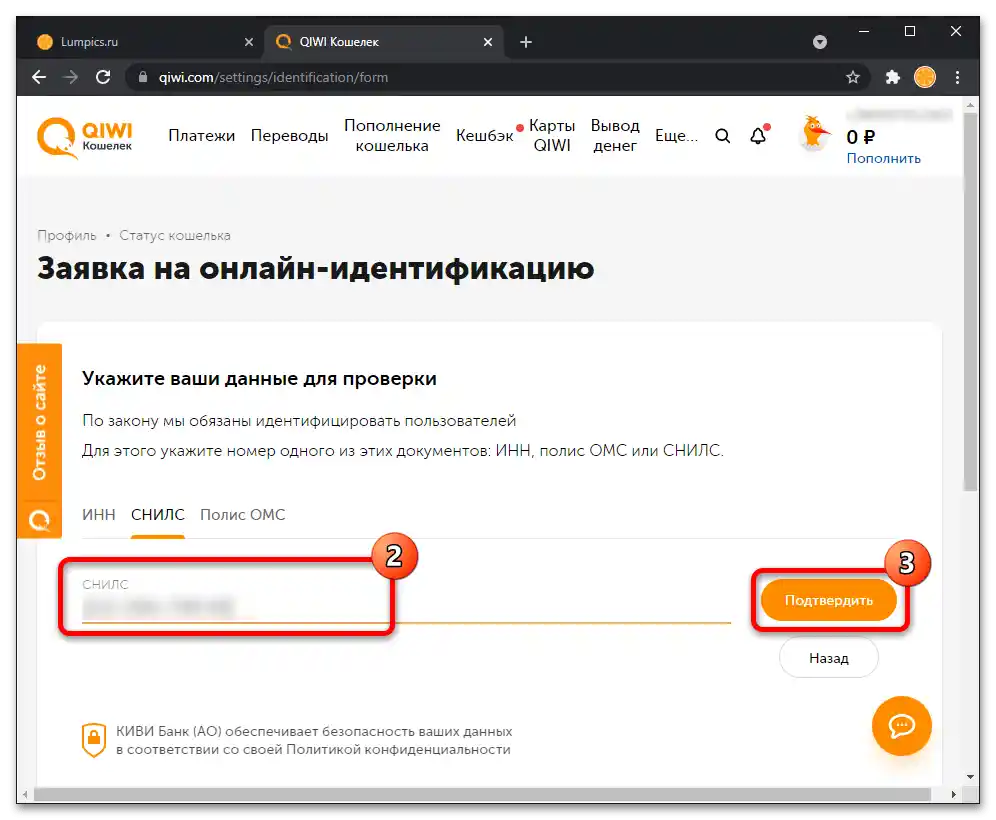Open Вывод денег menu item
The image size is (996, 820).
click(615, 135)
